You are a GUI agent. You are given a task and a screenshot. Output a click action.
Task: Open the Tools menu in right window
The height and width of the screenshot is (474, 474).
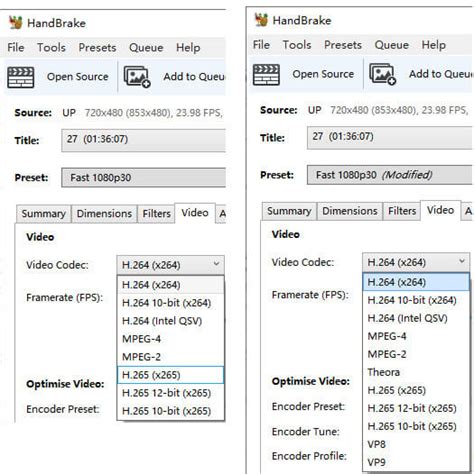[x=297, y=45]
